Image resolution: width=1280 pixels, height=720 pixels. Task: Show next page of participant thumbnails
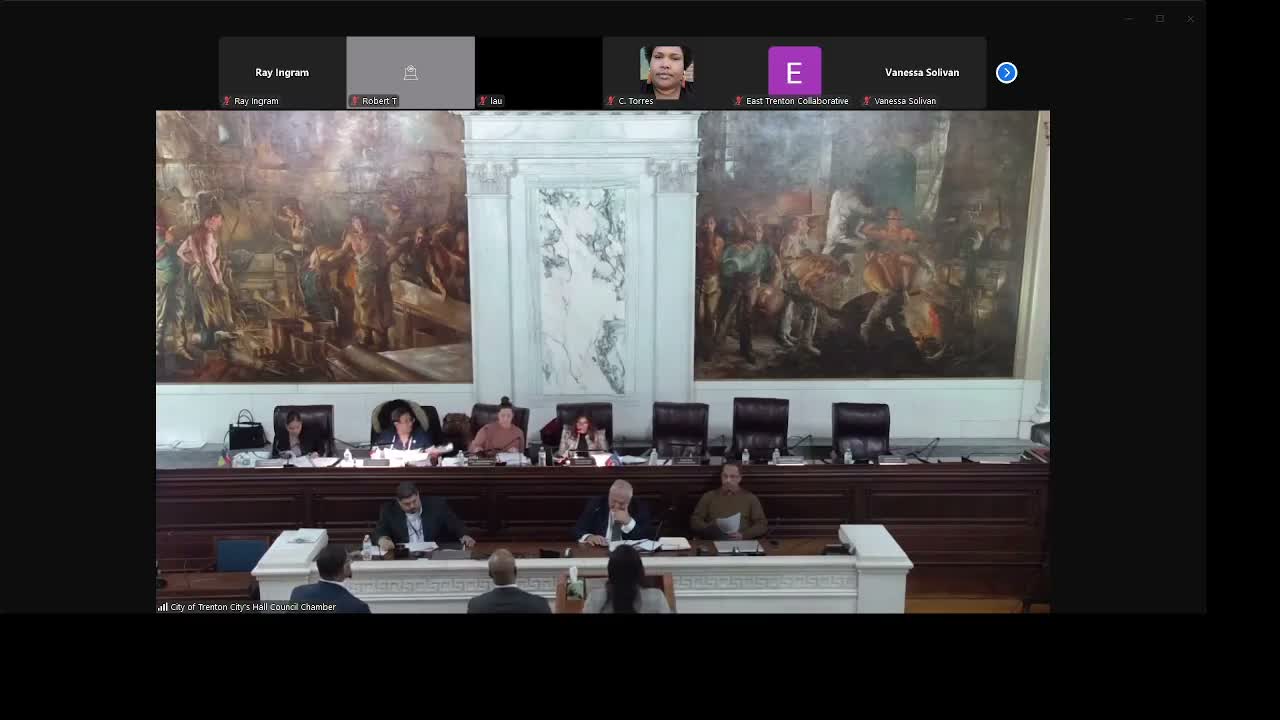[1006, 72]
